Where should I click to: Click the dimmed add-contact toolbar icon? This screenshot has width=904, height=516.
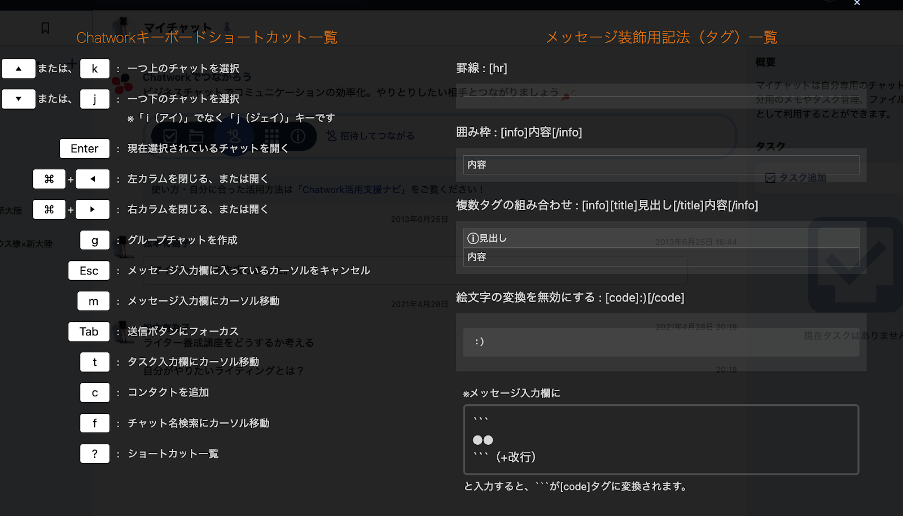(x=234, y=136)
